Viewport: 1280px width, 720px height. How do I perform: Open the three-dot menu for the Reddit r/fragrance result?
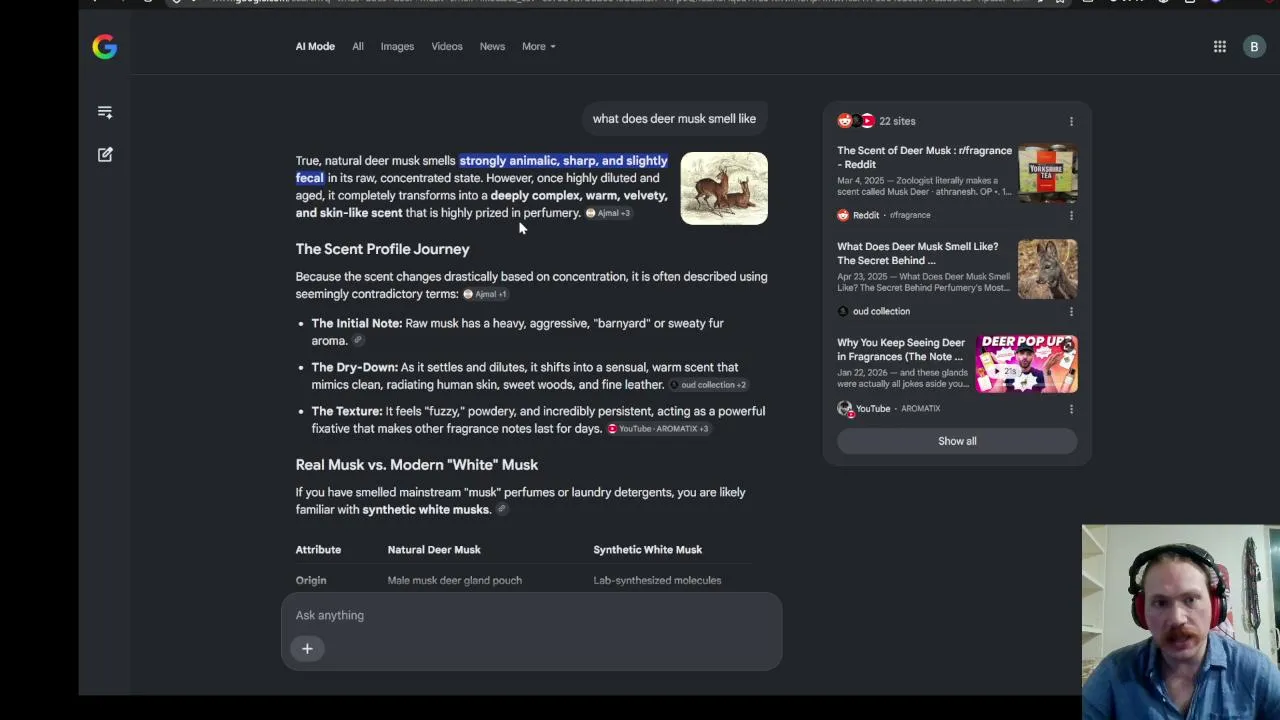pyautogui.click(x=1071, y=215)
